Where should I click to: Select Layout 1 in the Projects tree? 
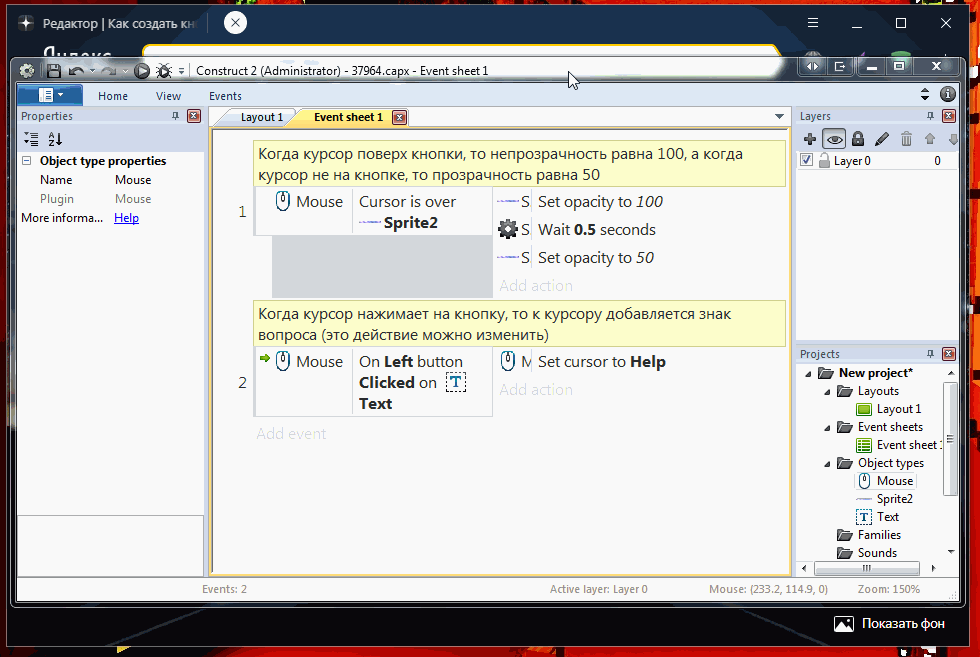898,409
